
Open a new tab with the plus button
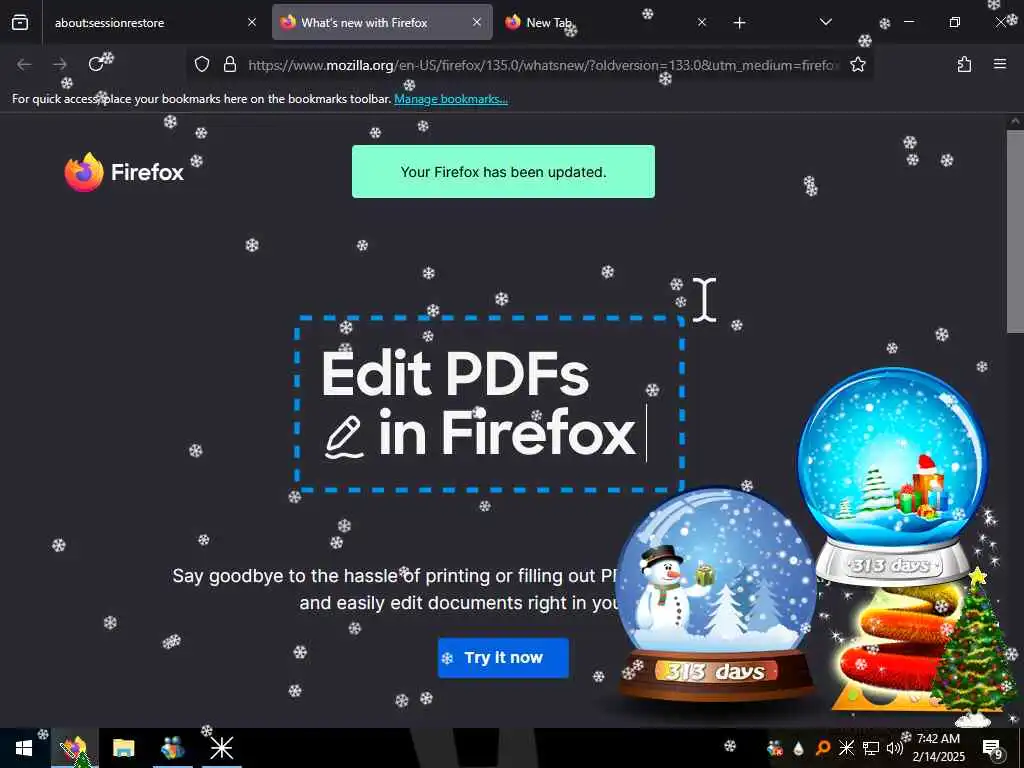click(x=739, y=23)
